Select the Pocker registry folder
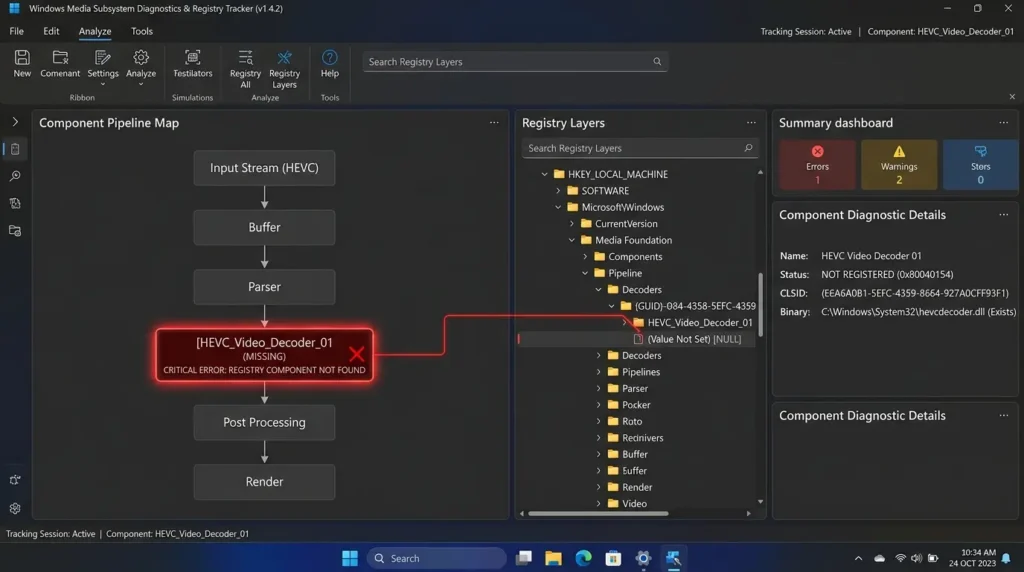 635,405
